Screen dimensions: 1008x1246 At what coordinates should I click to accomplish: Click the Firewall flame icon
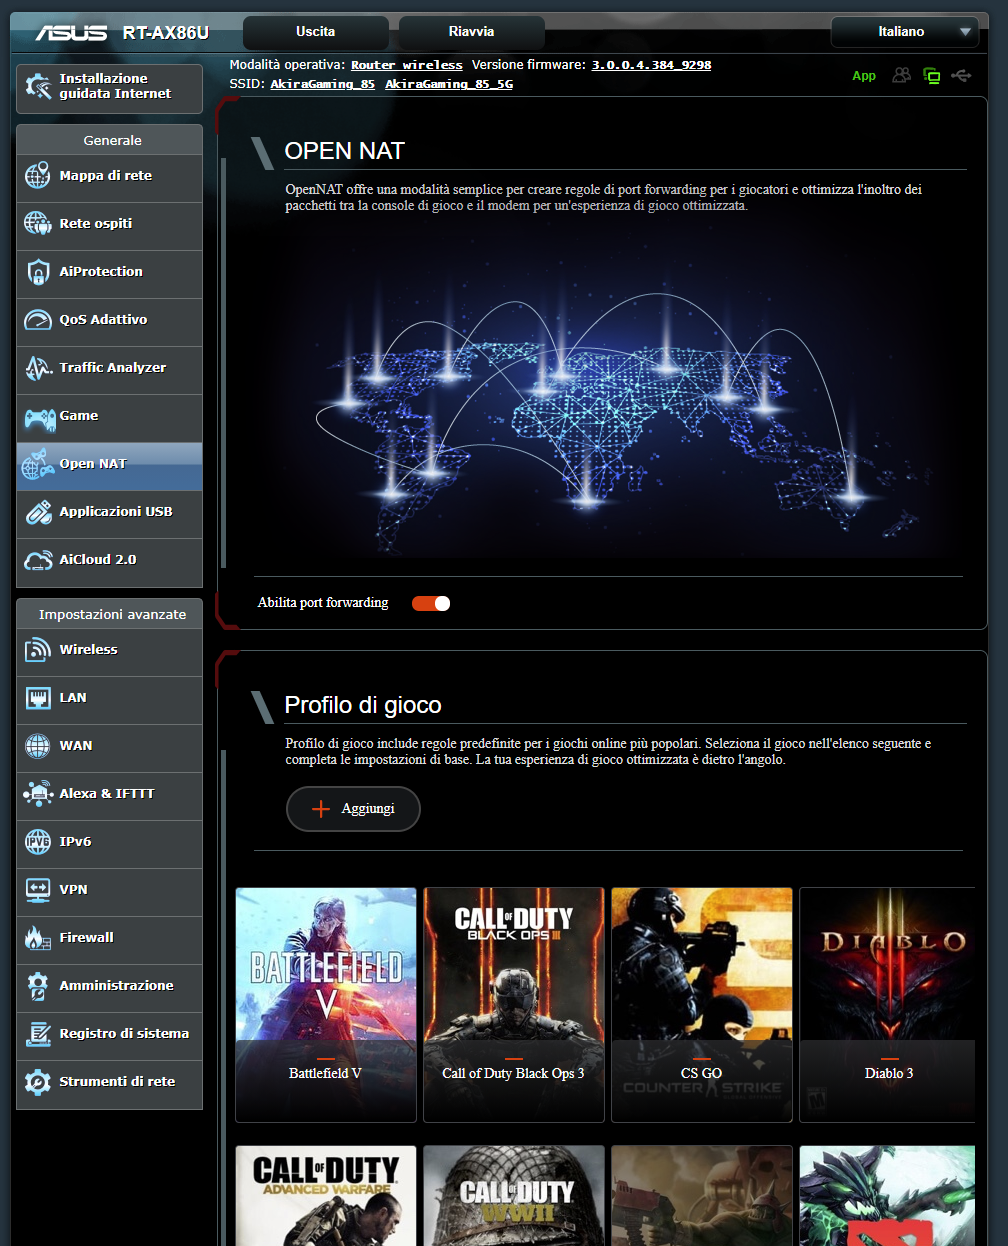point(38,938)
